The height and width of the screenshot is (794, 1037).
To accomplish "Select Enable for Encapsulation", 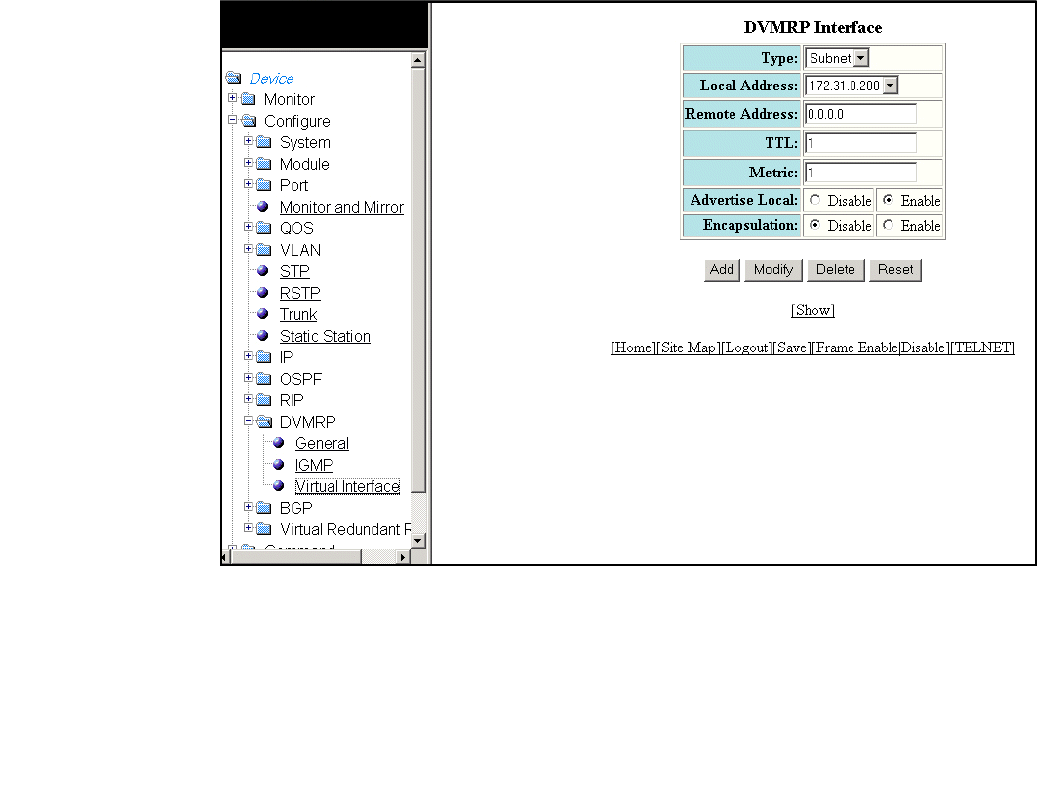I will 888,225.
